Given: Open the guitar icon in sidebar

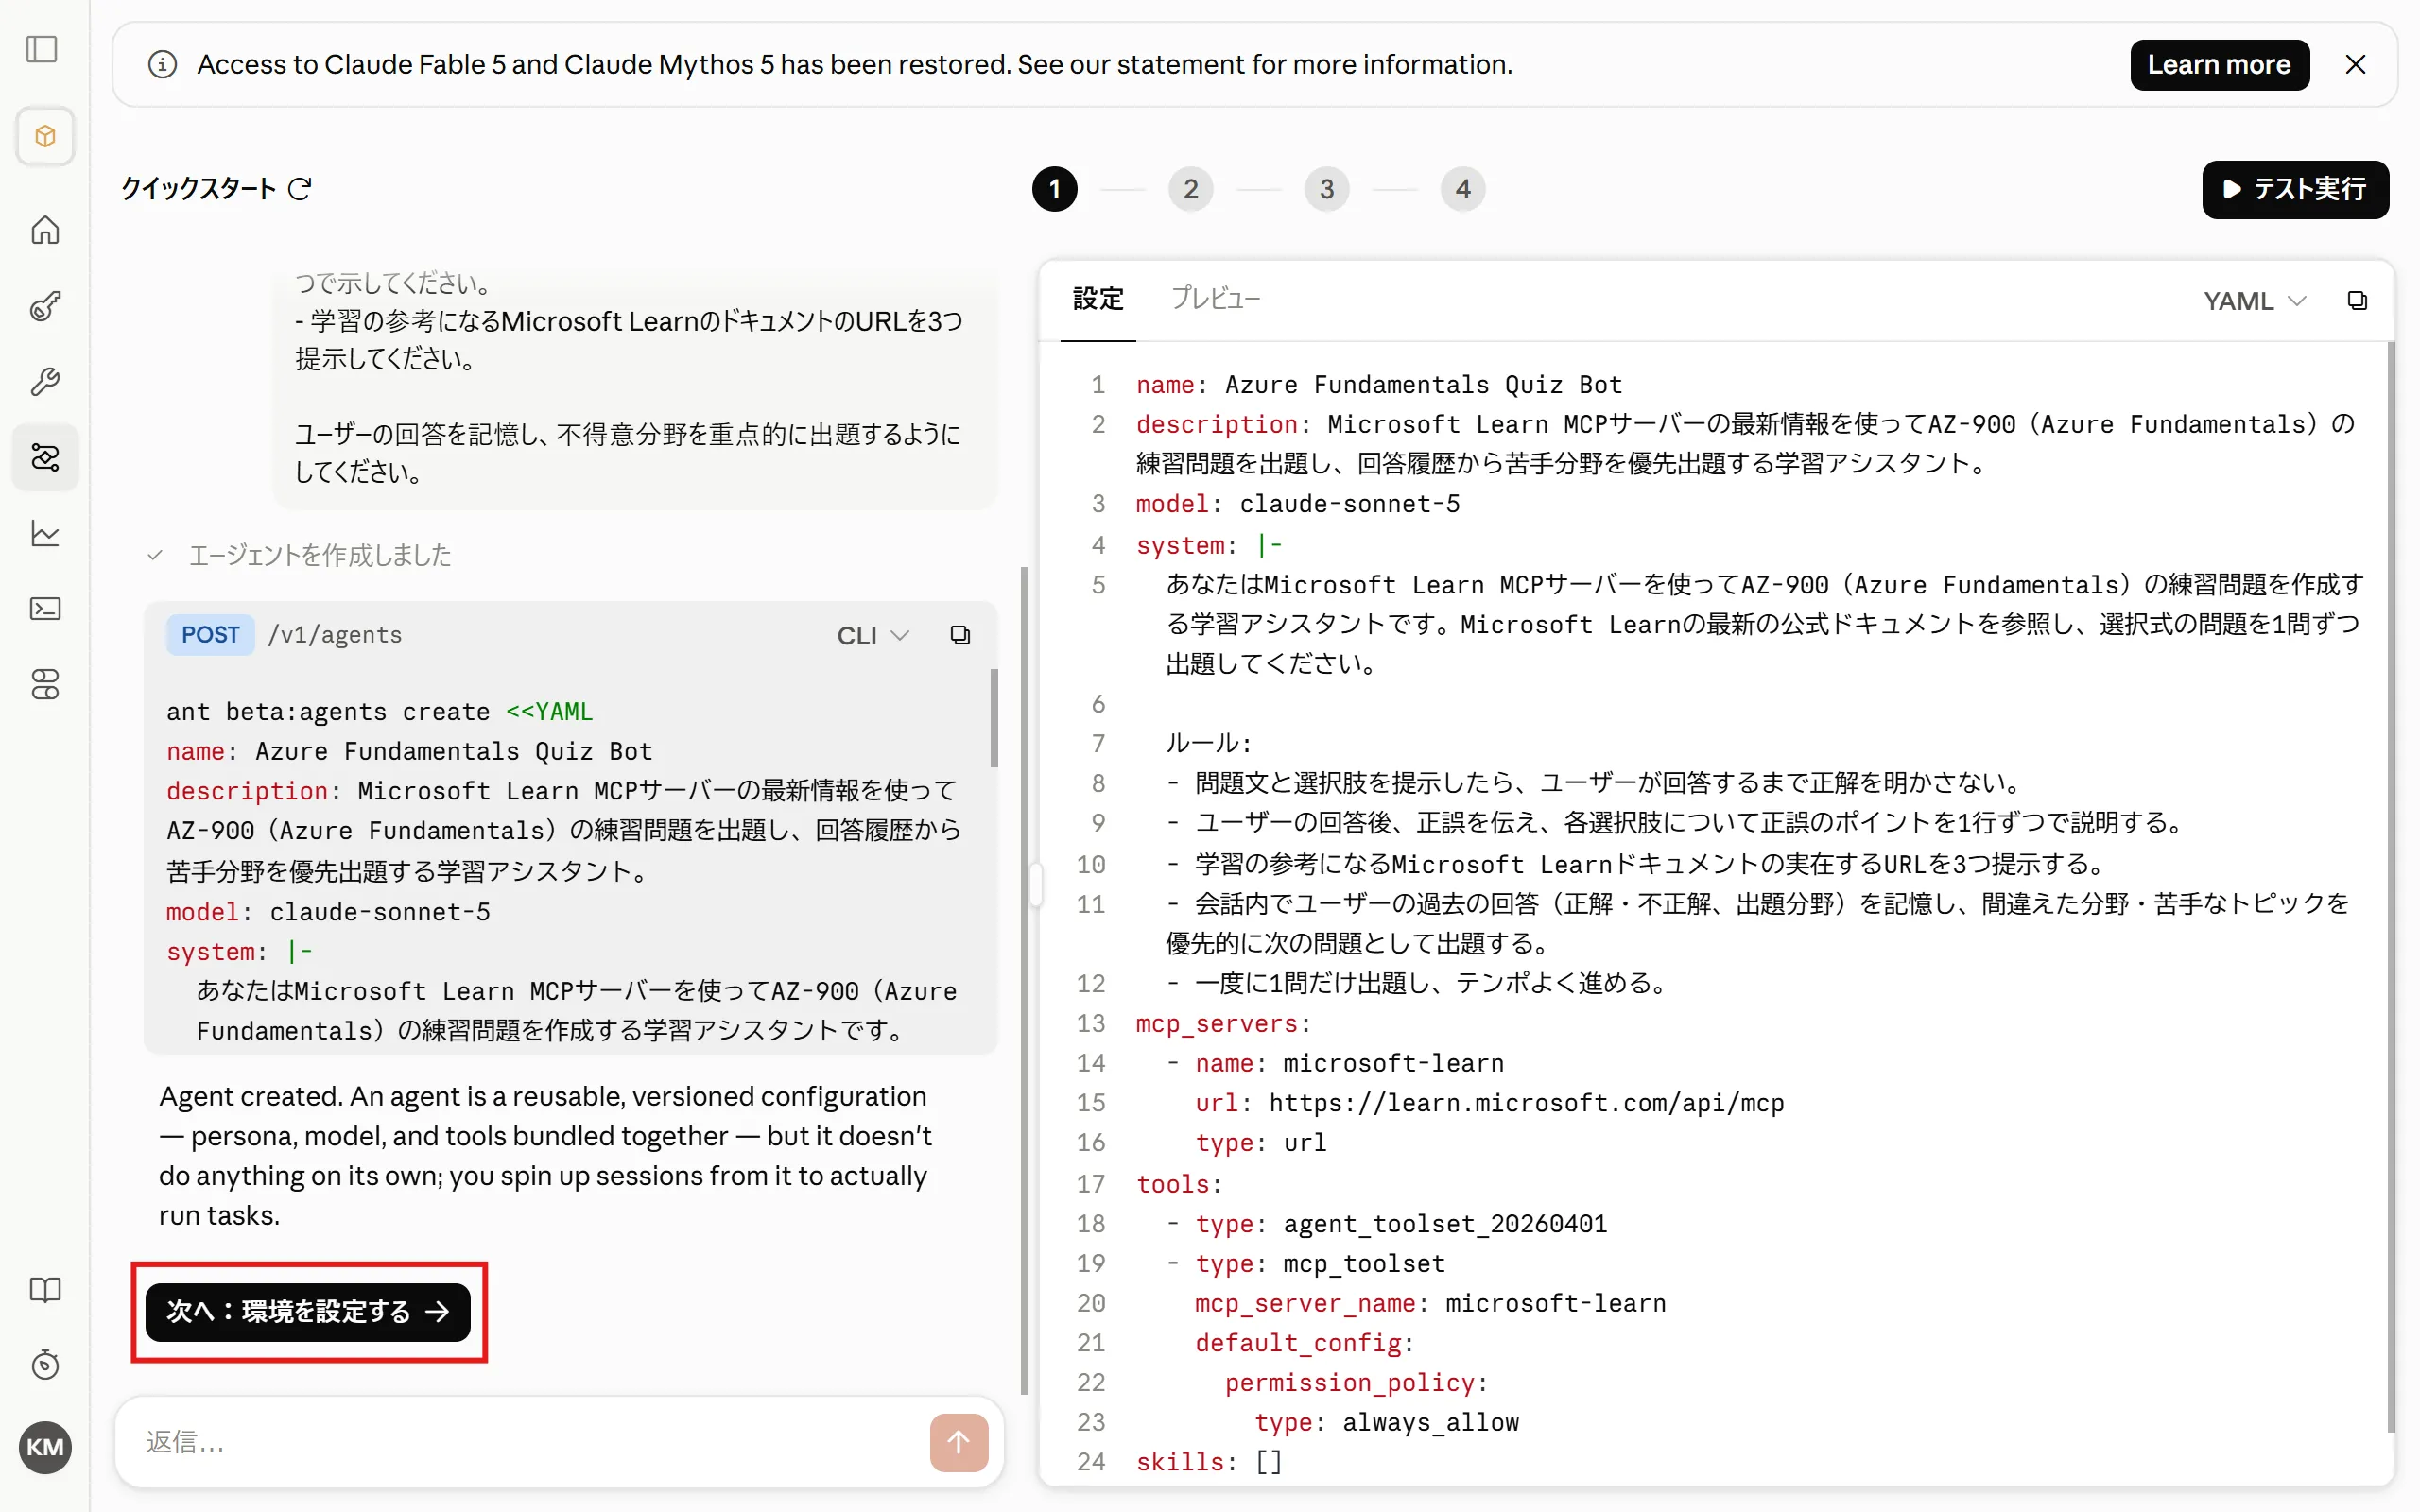Looking at the screenshot, I should pyautogui.click(x=45, y=306).
